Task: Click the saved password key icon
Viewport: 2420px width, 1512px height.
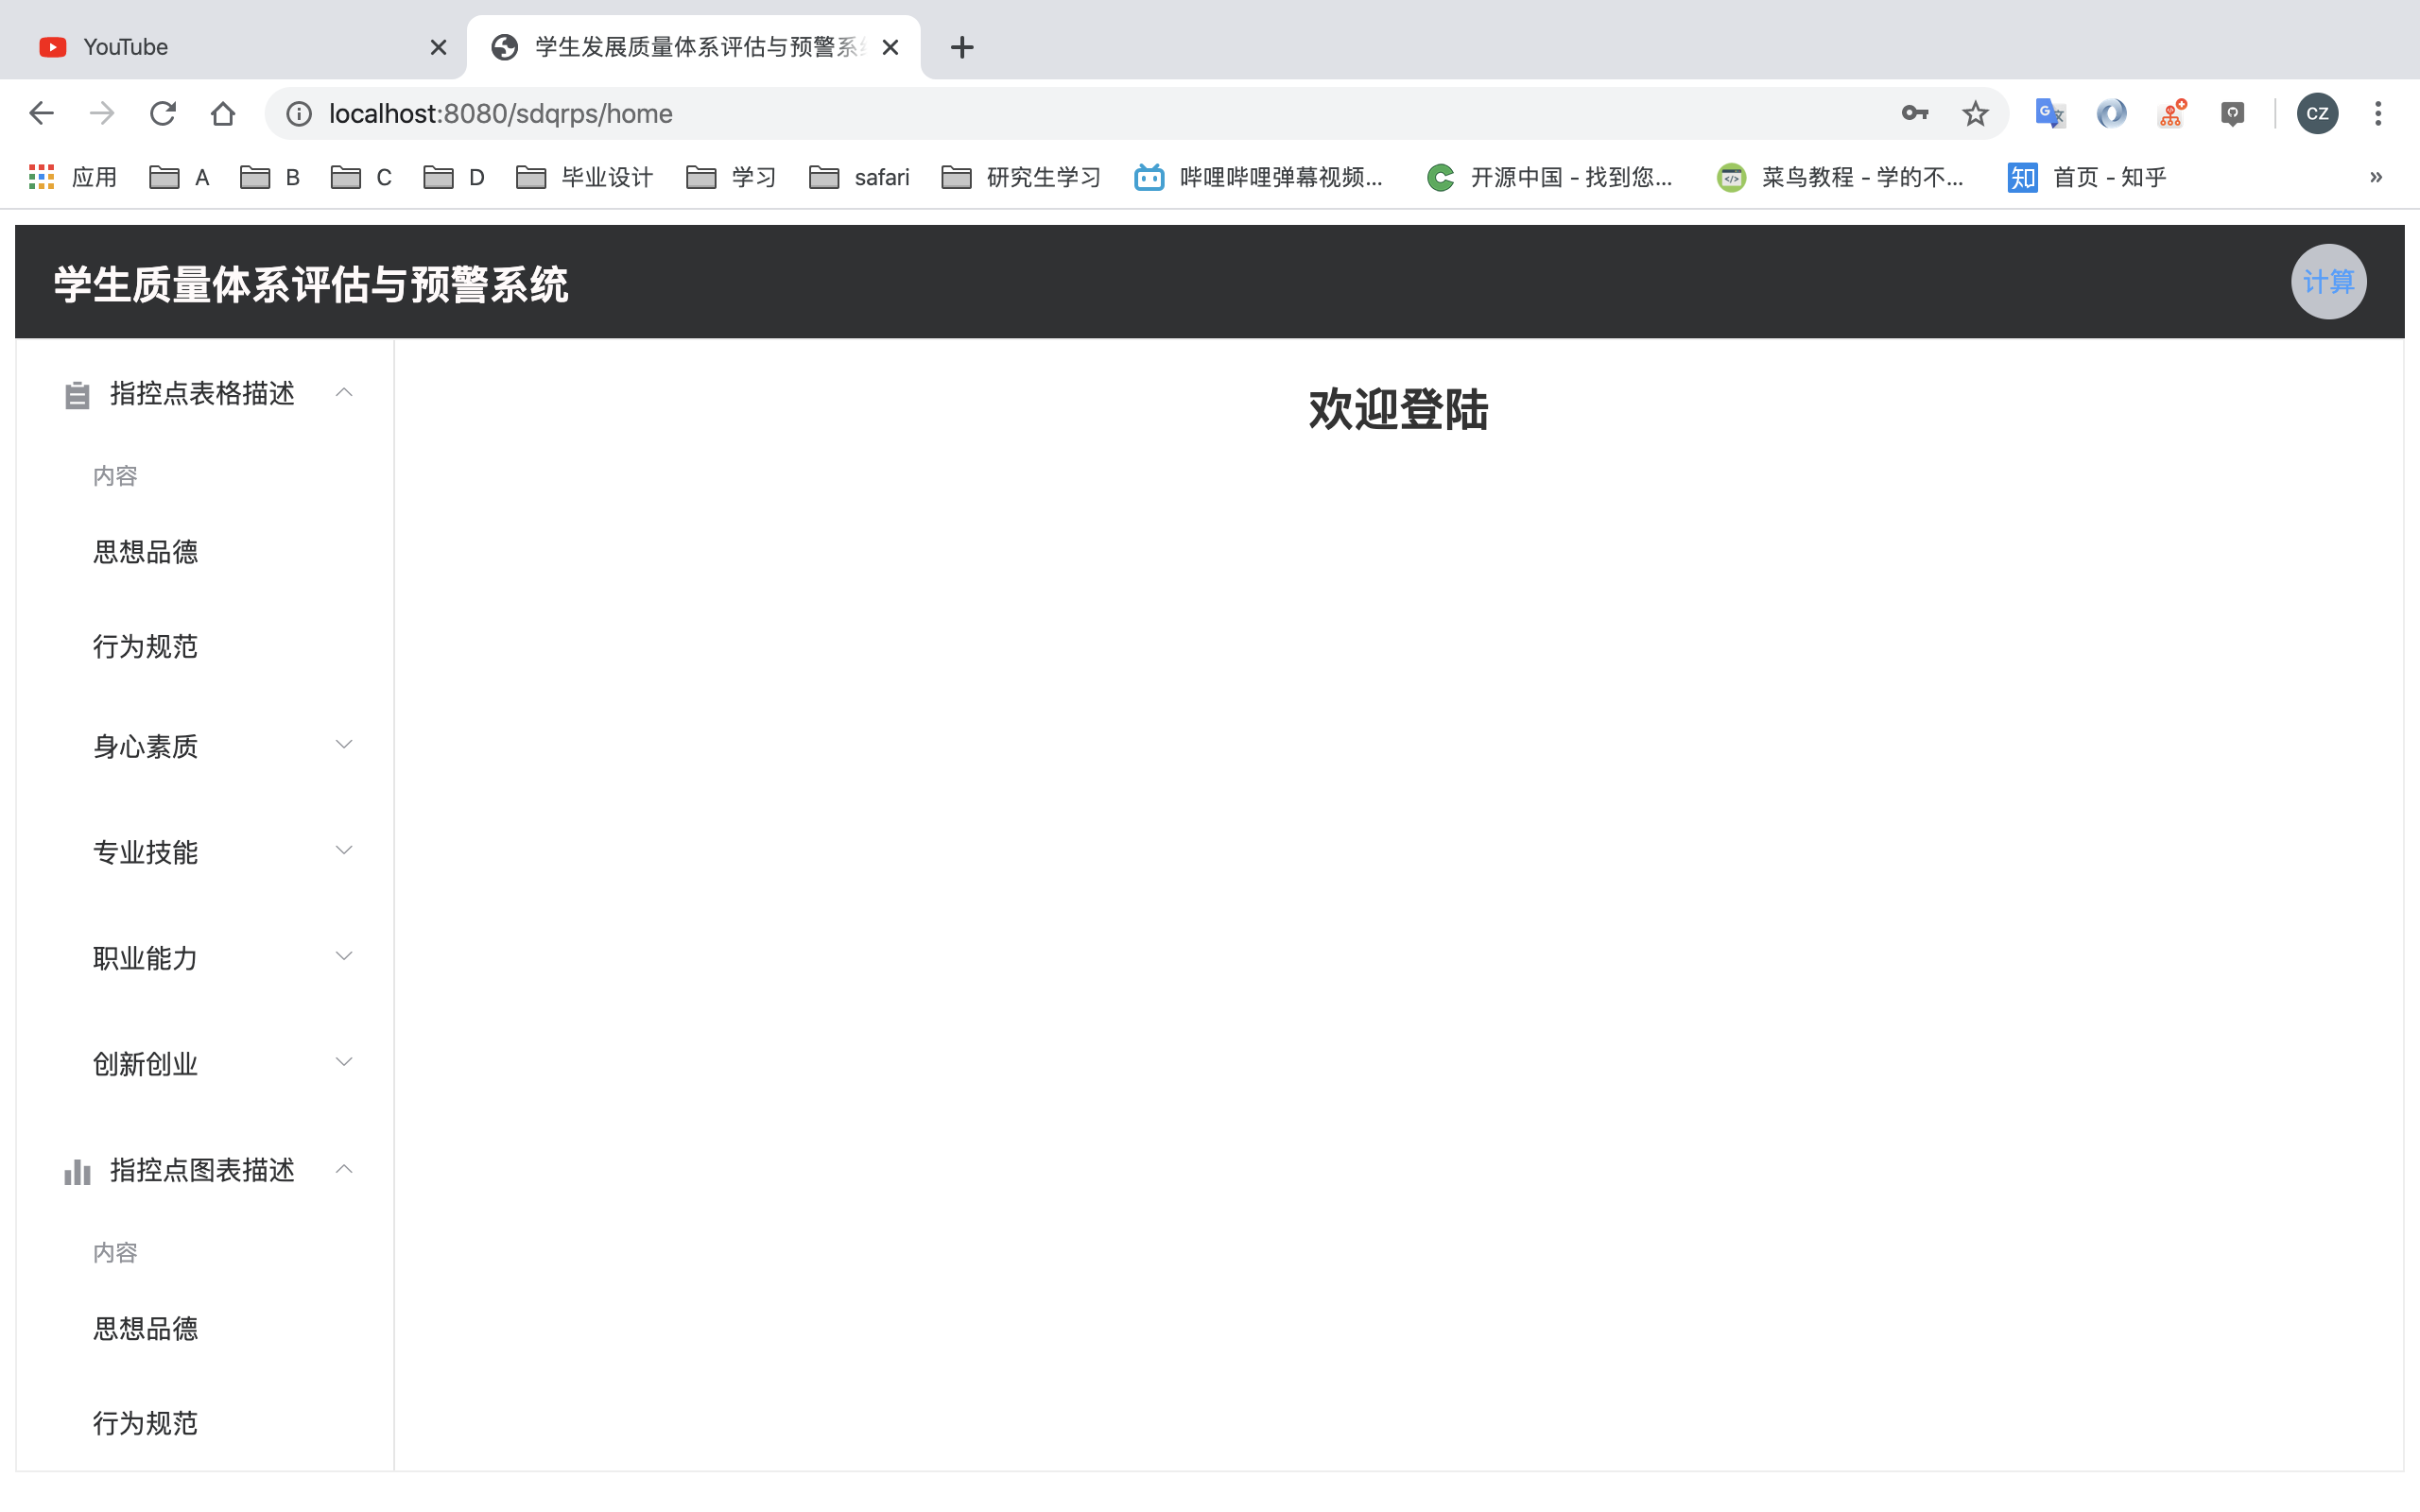Action: (x=1914, y=113)
